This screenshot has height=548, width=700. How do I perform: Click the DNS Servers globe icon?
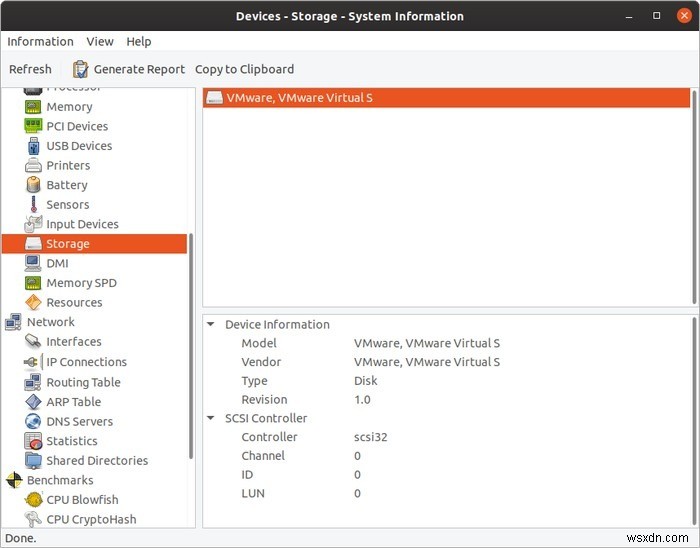[x=33, y=422]
